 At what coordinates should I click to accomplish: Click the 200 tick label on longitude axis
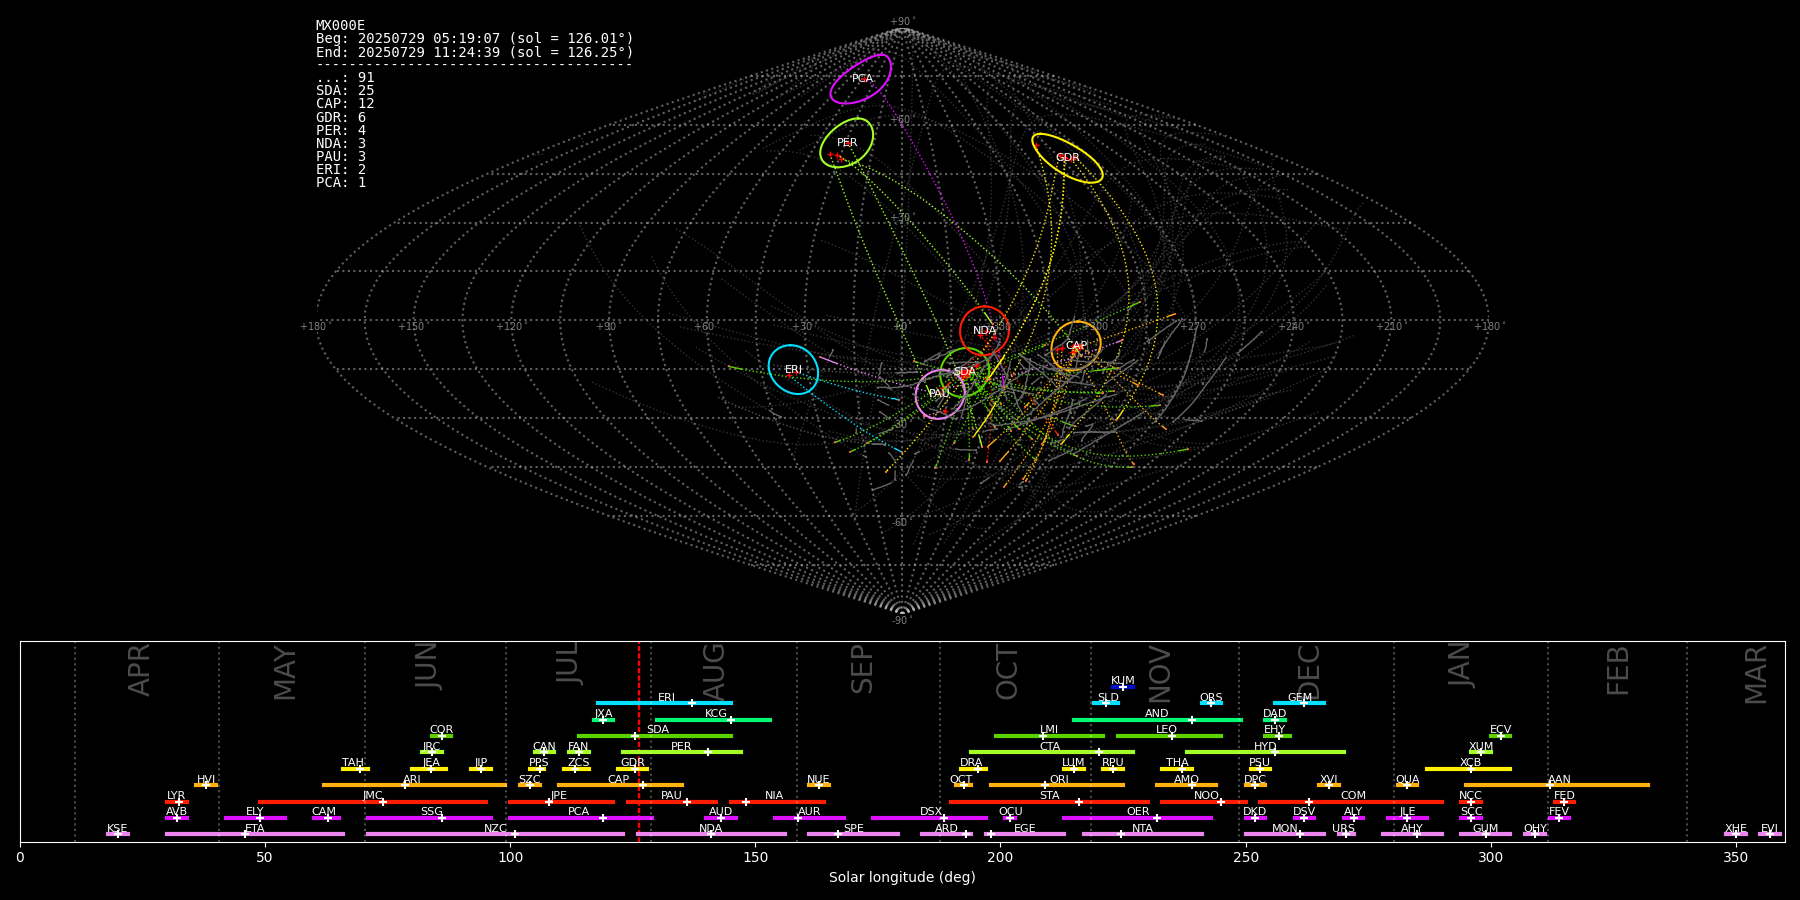pos(1000,858)
